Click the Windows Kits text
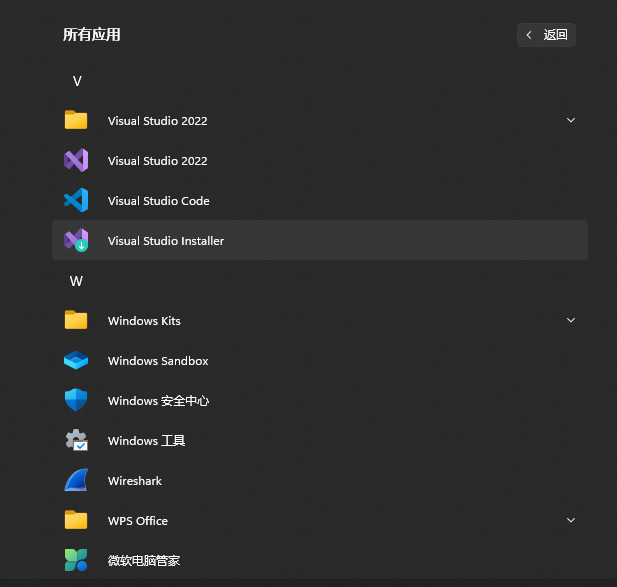Image resolution: width=617 pixels, height=587 pixels. pos(144,321)
